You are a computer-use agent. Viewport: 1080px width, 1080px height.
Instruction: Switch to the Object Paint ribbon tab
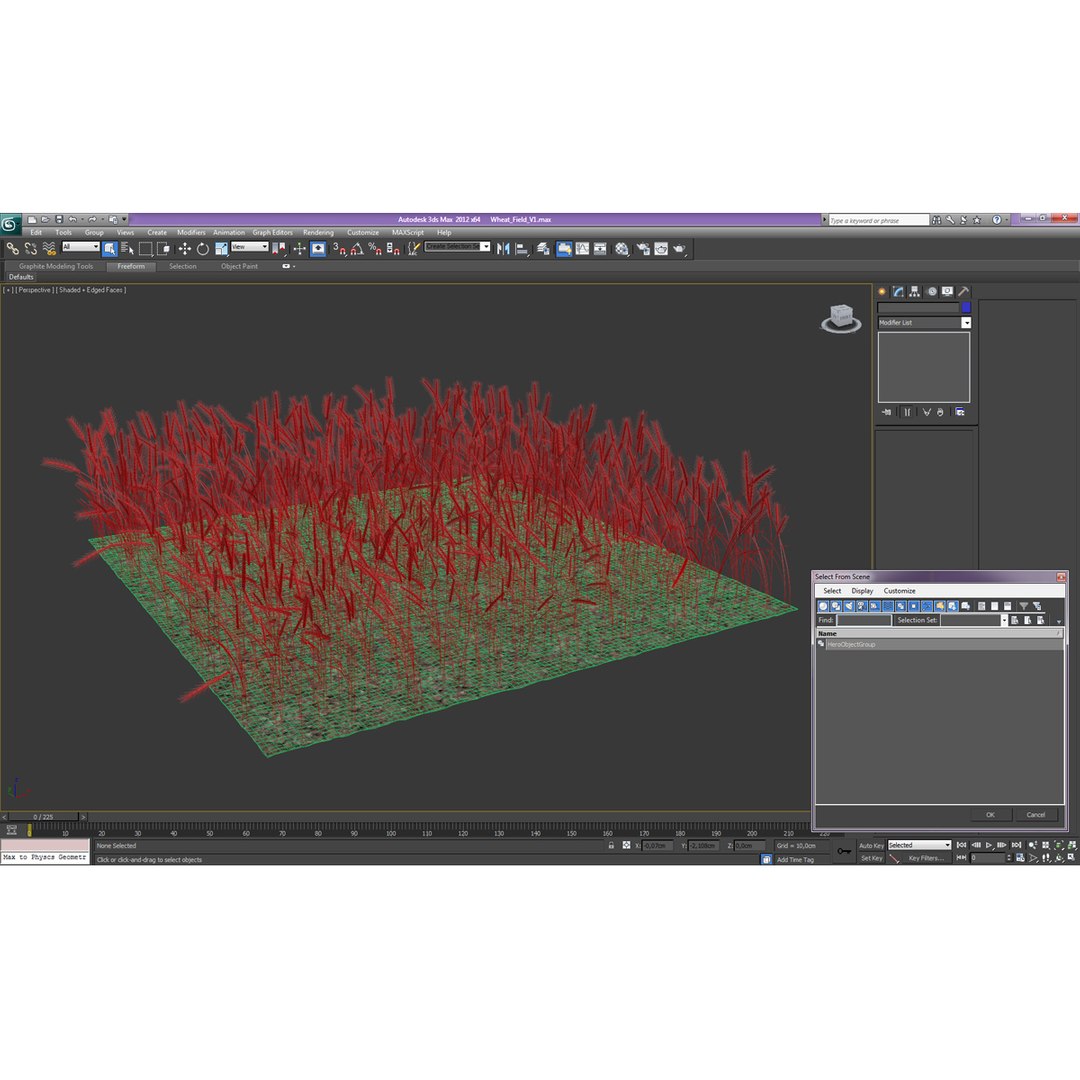pos(239,266)
